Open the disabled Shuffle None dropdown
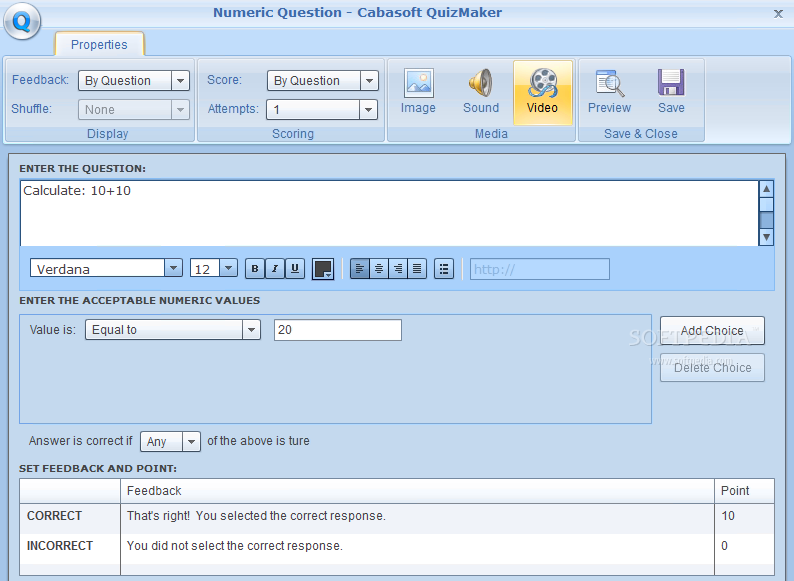Viewport: 794px width, 581px height. pyautogui.click(x=134, y=109)
